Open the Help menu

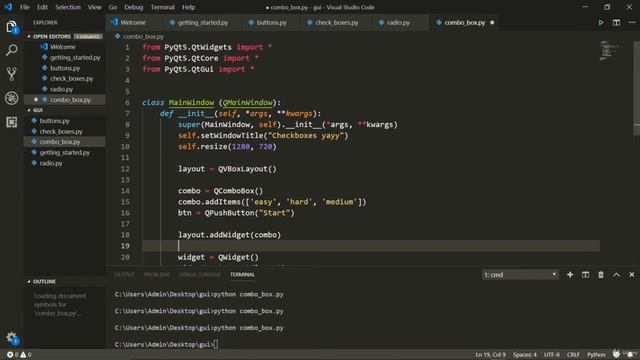[x=189, y=7]
